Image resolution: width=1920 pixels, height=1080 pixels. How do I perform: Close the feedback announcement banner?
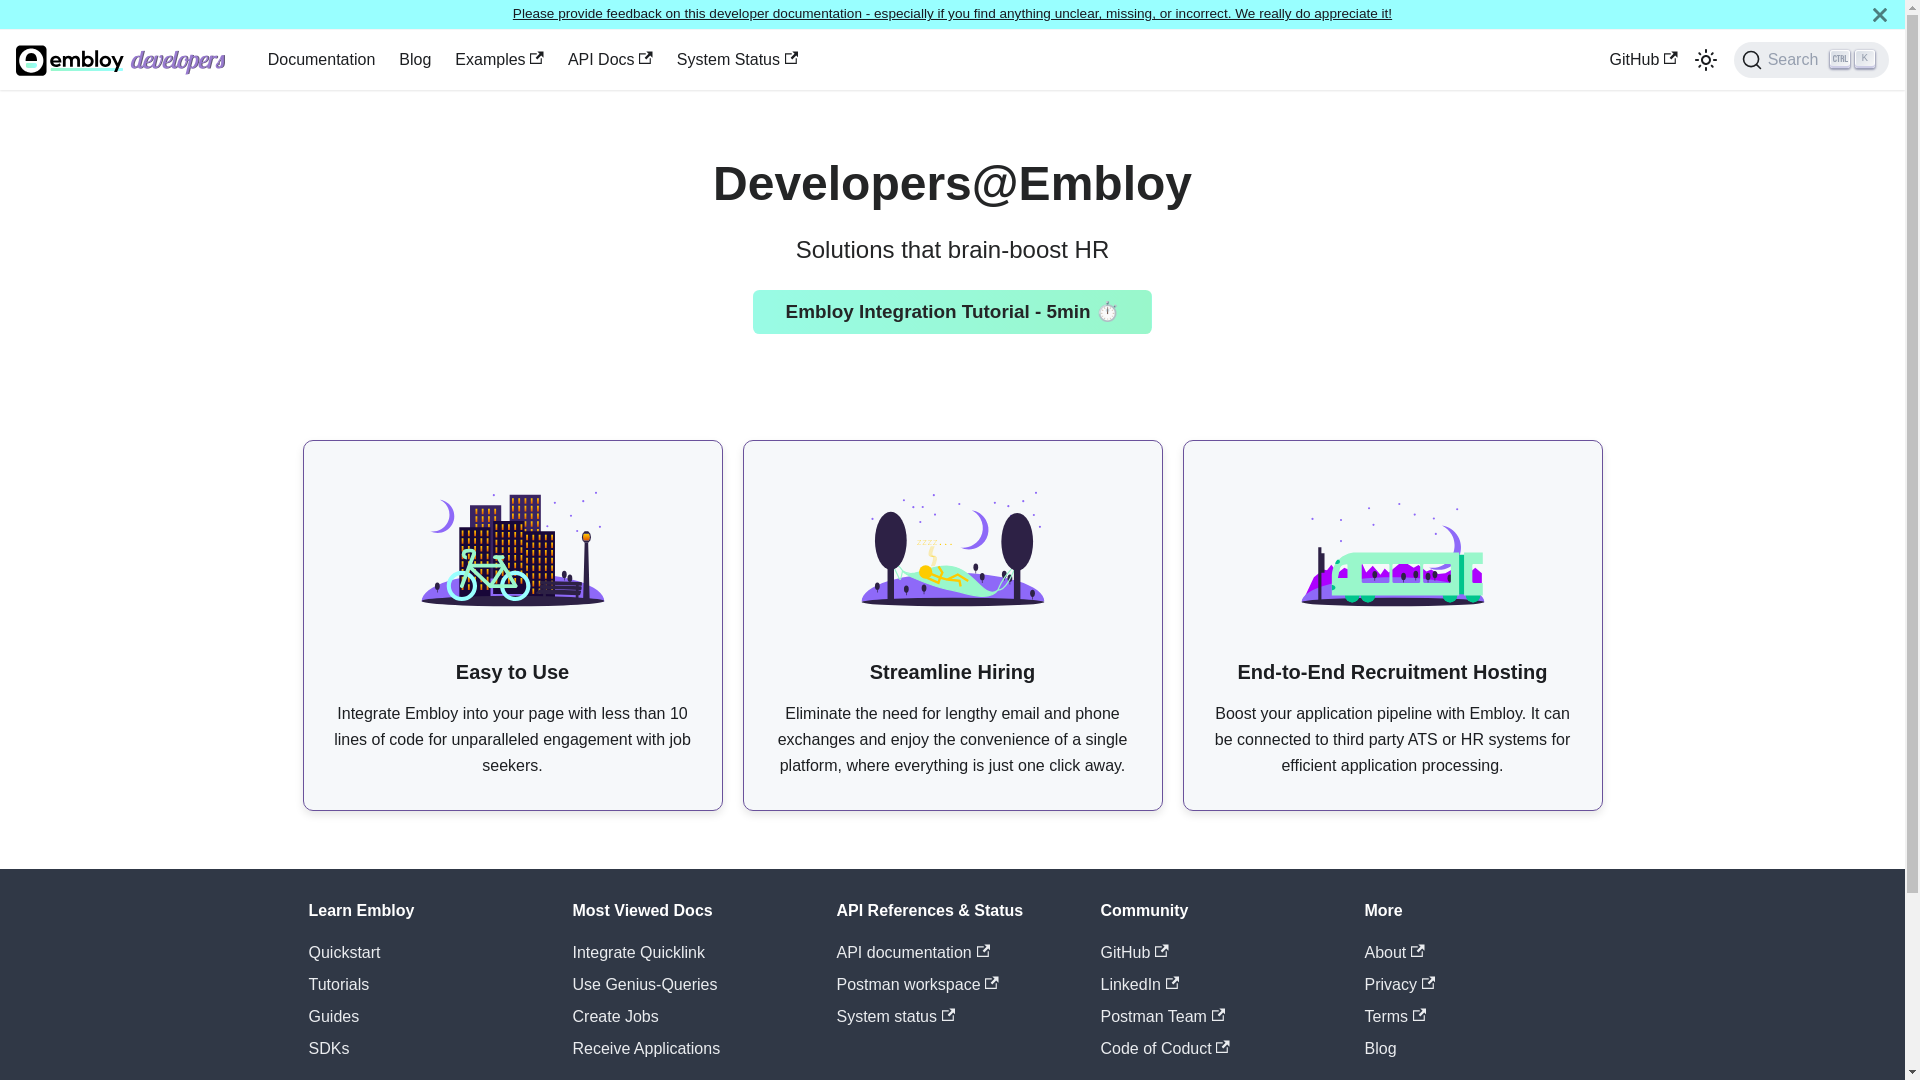click(x=1879, y=15)
